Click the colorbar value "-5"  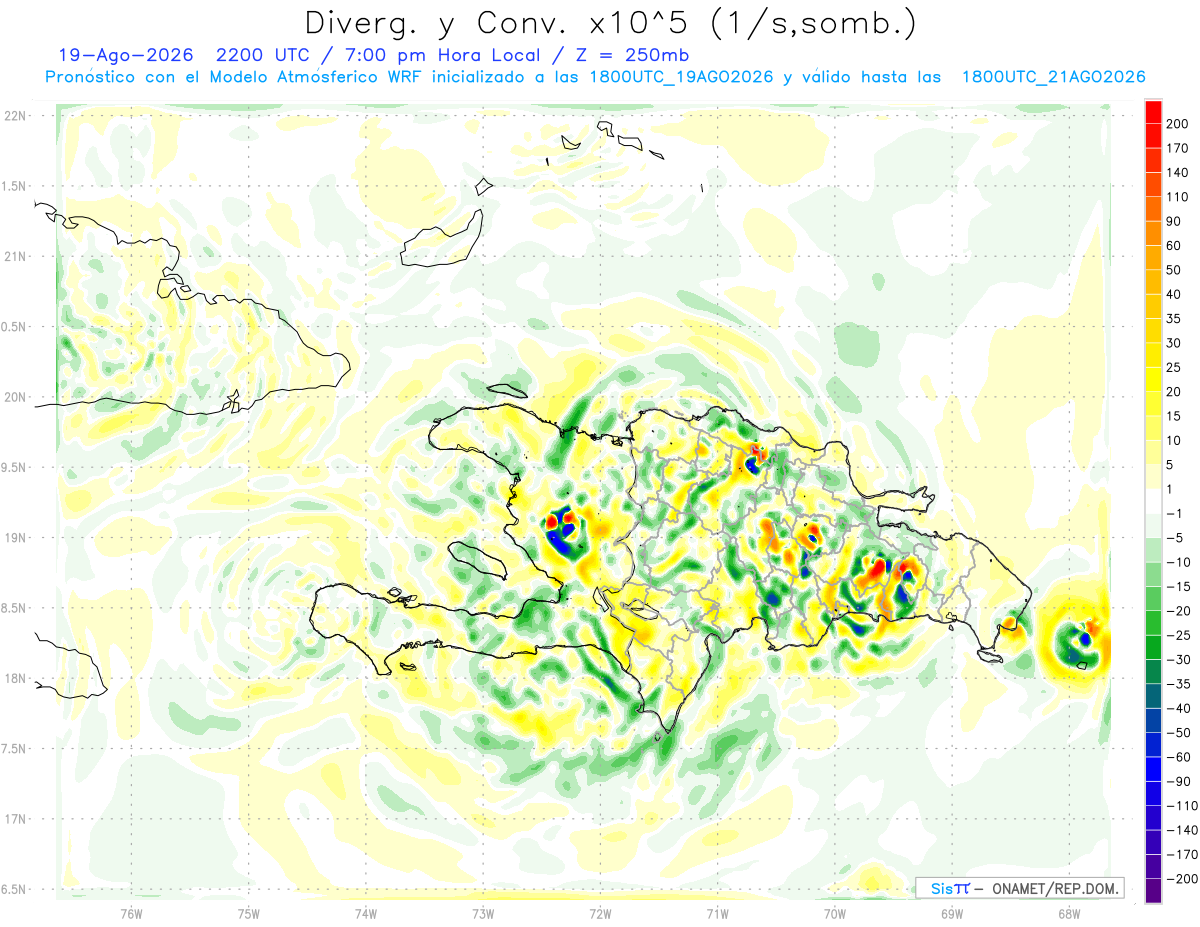(x=1174, y=538)
